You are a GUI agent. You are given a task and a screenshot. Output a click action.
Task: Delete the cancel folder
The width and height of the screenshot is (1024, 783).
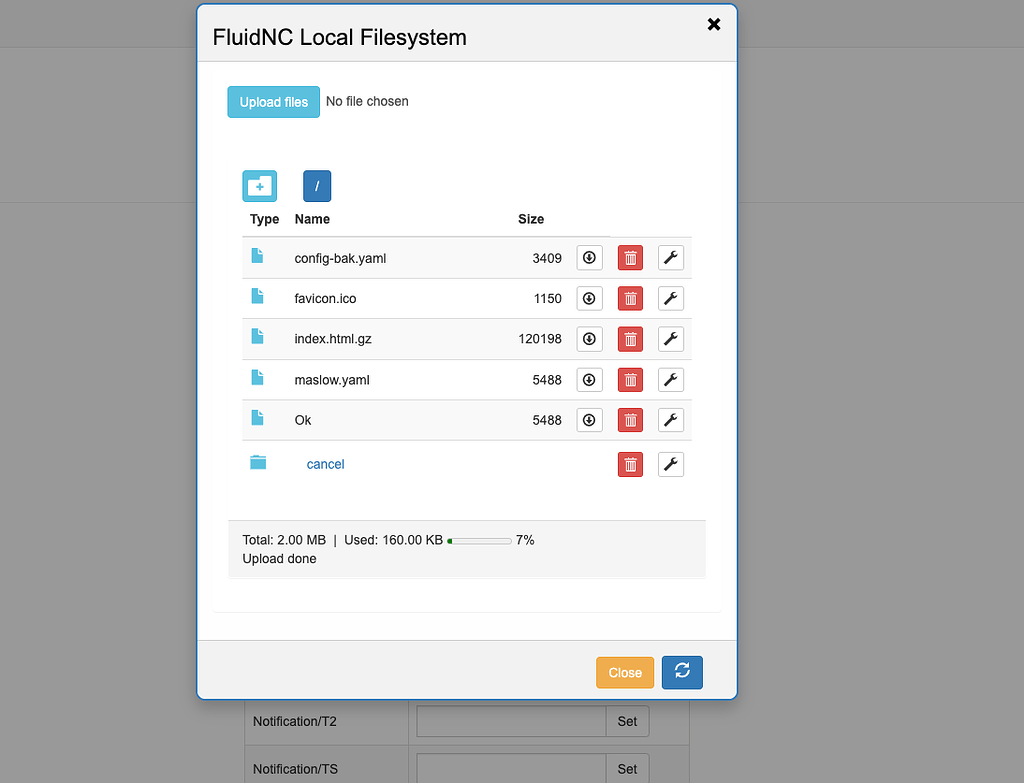click(630, 464)
